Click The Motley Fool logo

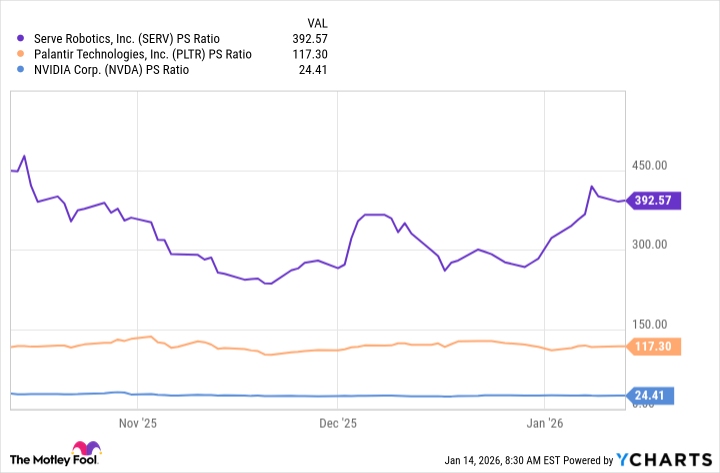pos(56,454)
